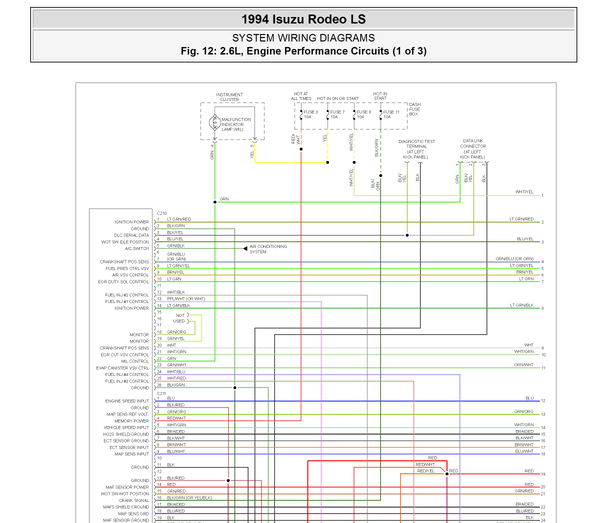
Task: Click the 'DLC SERIAL DATA' pin label
Action: (x=131, y=235)
